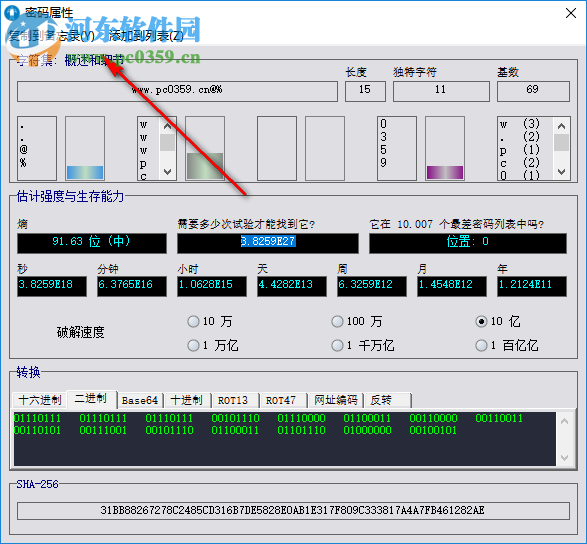
Task: Click the w (3) frequency row
Action: 520,124
